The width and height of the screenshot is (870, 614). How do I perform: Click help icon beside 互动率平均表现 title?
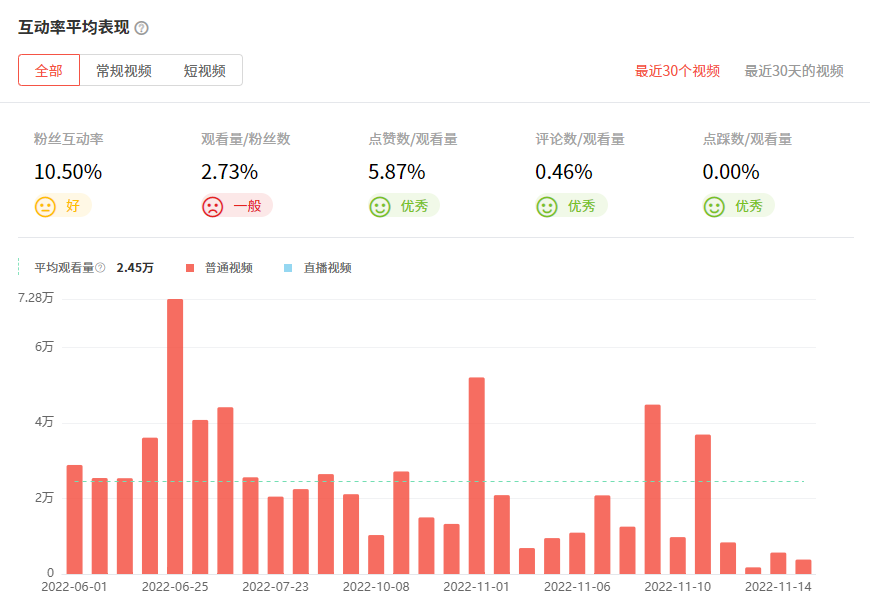tap(141, 27)
